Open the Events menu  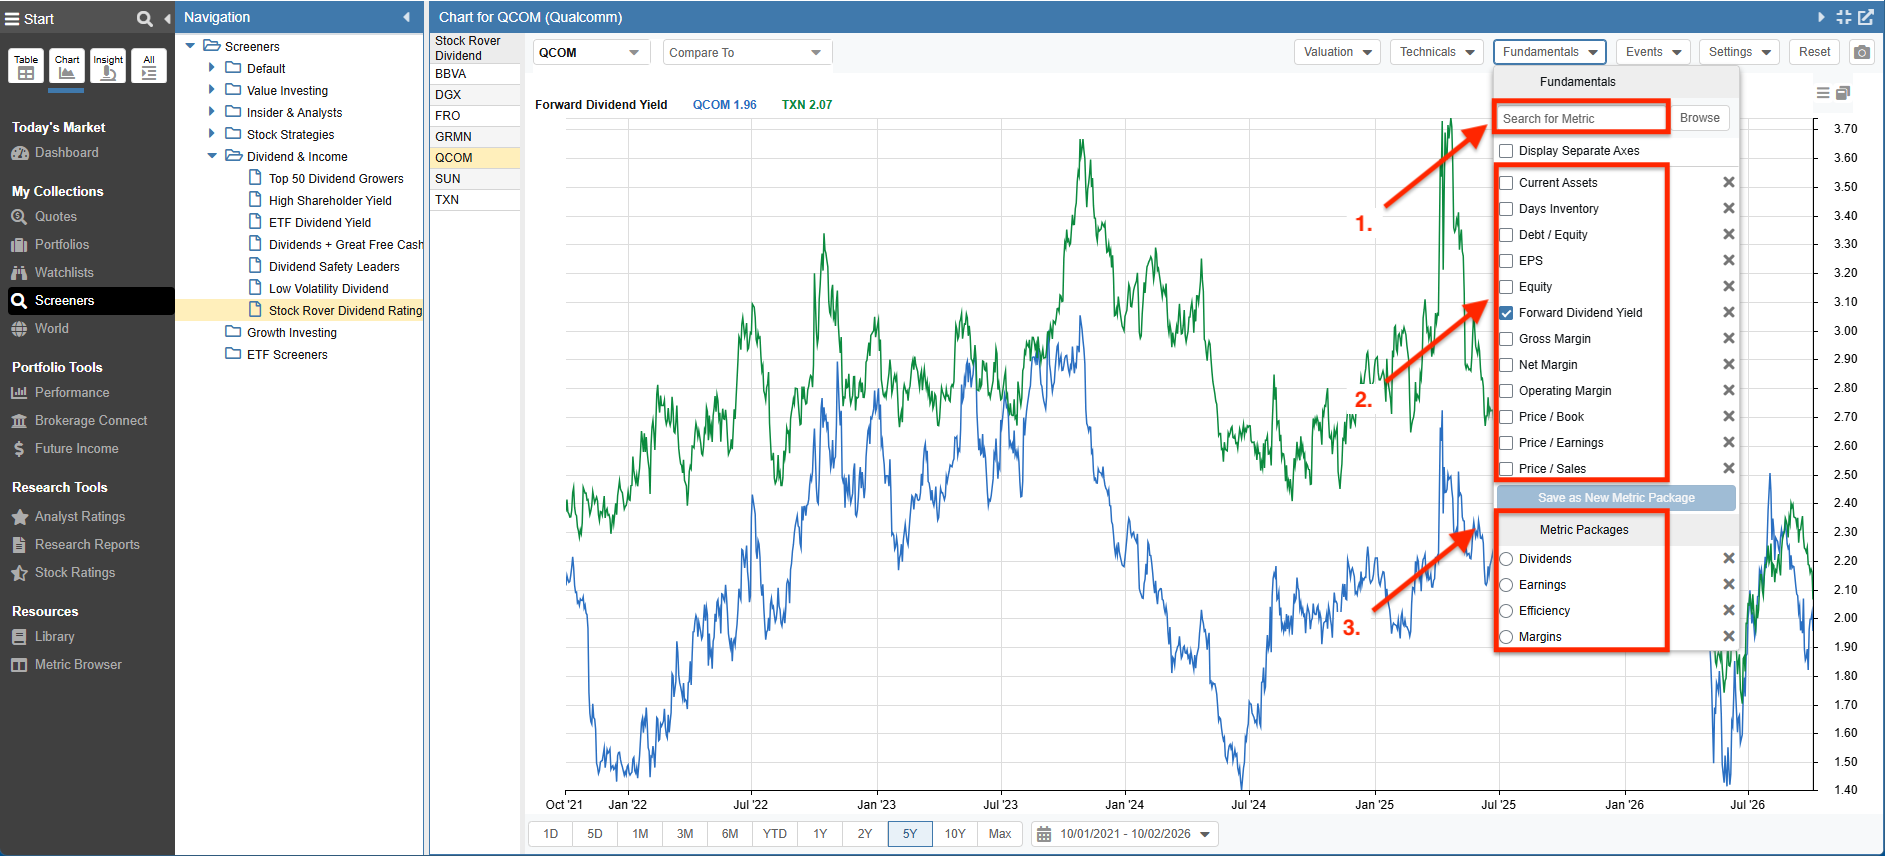click(1653, 52)
